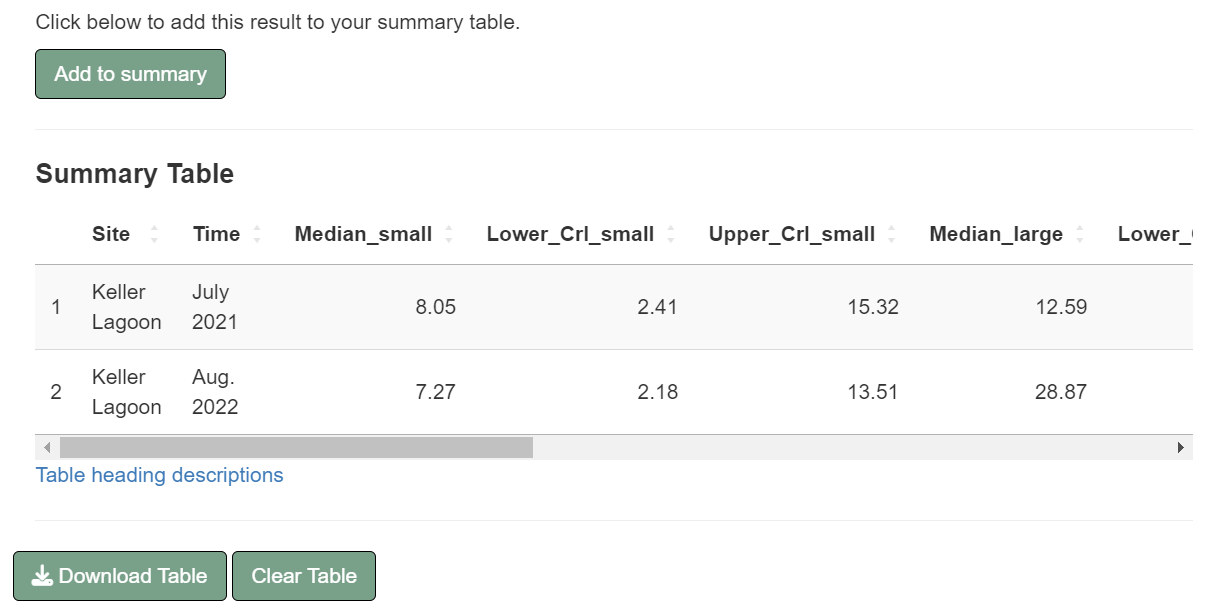1212x612 pixels.
Task: Click the sort arrows beside Upper_CrI_small header
Action: click(x=892, y=234)
